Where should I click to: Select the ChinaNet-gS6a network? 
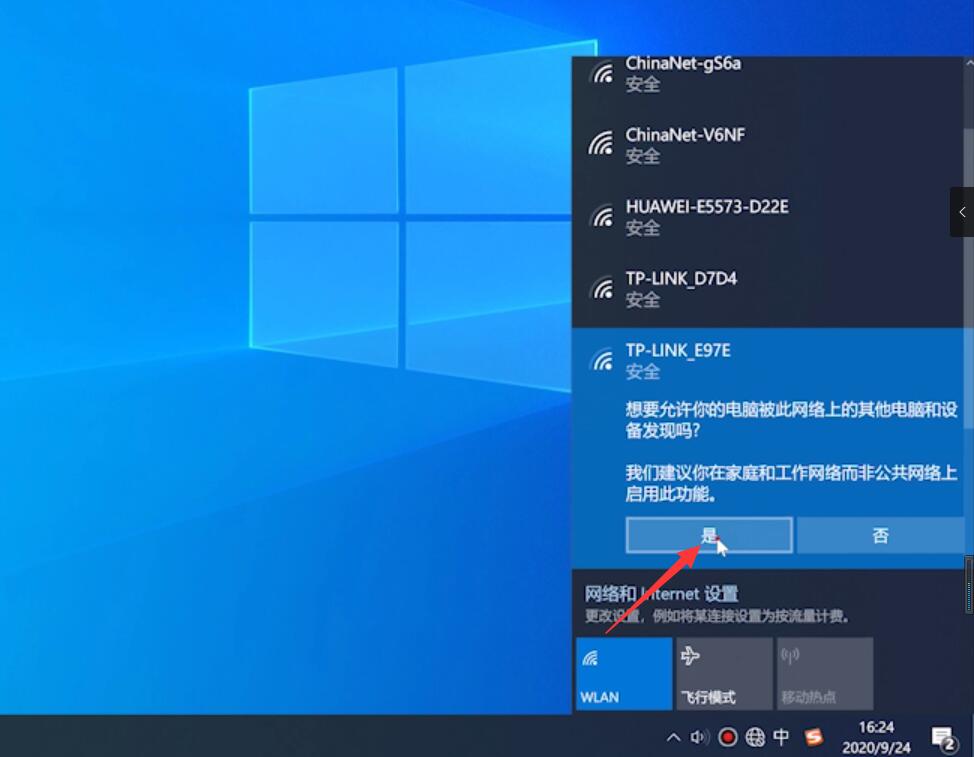coord(768,75)
